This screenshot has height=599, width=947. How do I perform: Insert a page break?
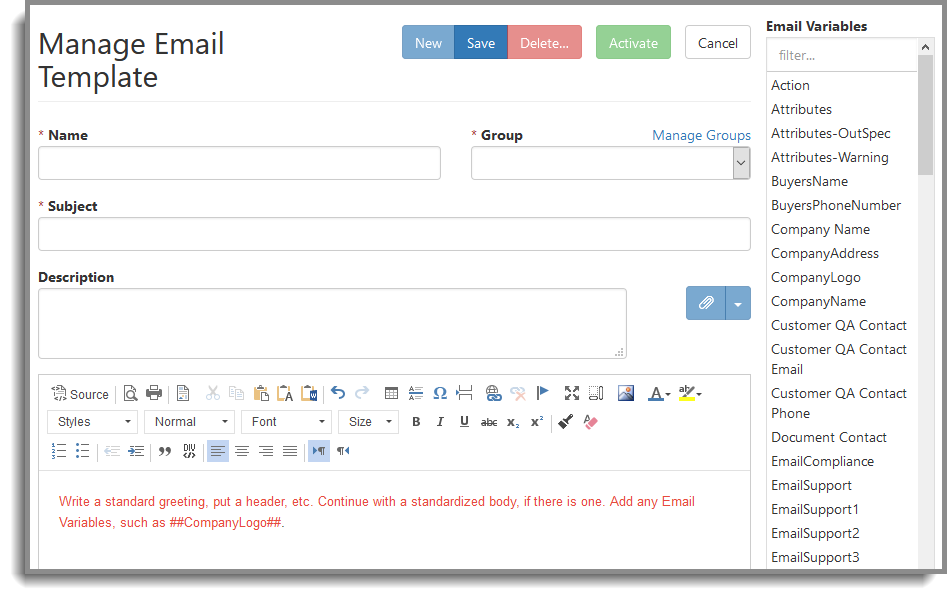pos(464,394)
